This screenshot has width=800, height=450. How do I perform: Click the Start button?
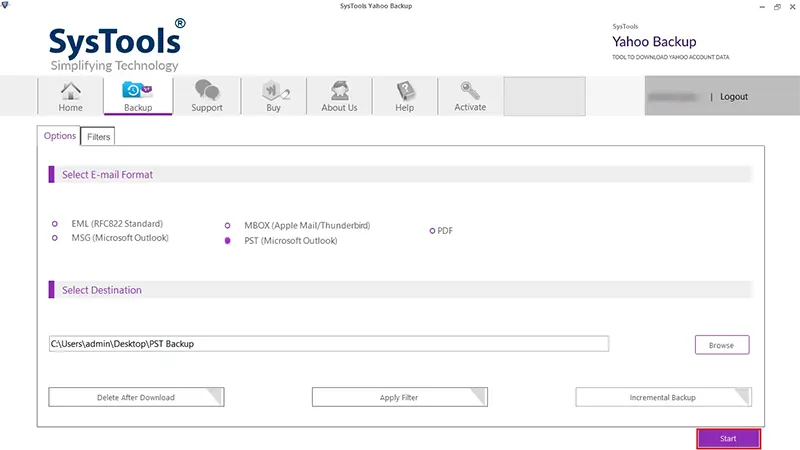tap(729, 439)
